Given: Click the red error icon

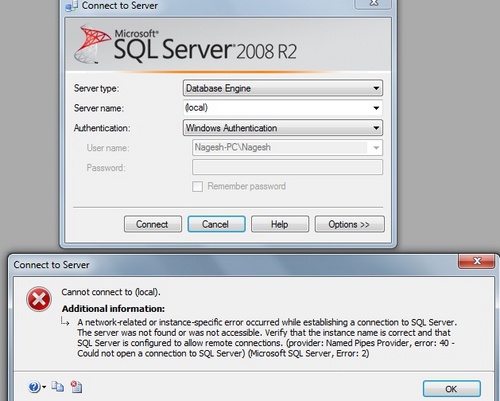Looking at the screenshot, I should click(39, 299).
